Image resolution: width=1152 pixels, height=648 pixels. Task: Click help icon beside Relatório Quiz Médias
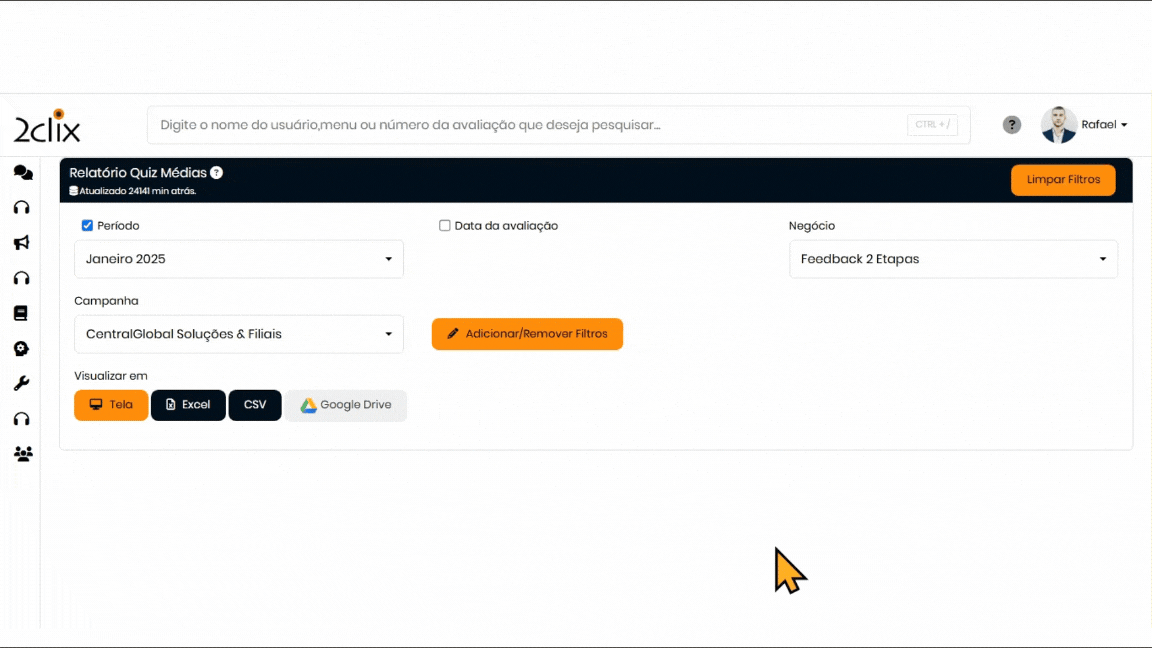point(217,173)
